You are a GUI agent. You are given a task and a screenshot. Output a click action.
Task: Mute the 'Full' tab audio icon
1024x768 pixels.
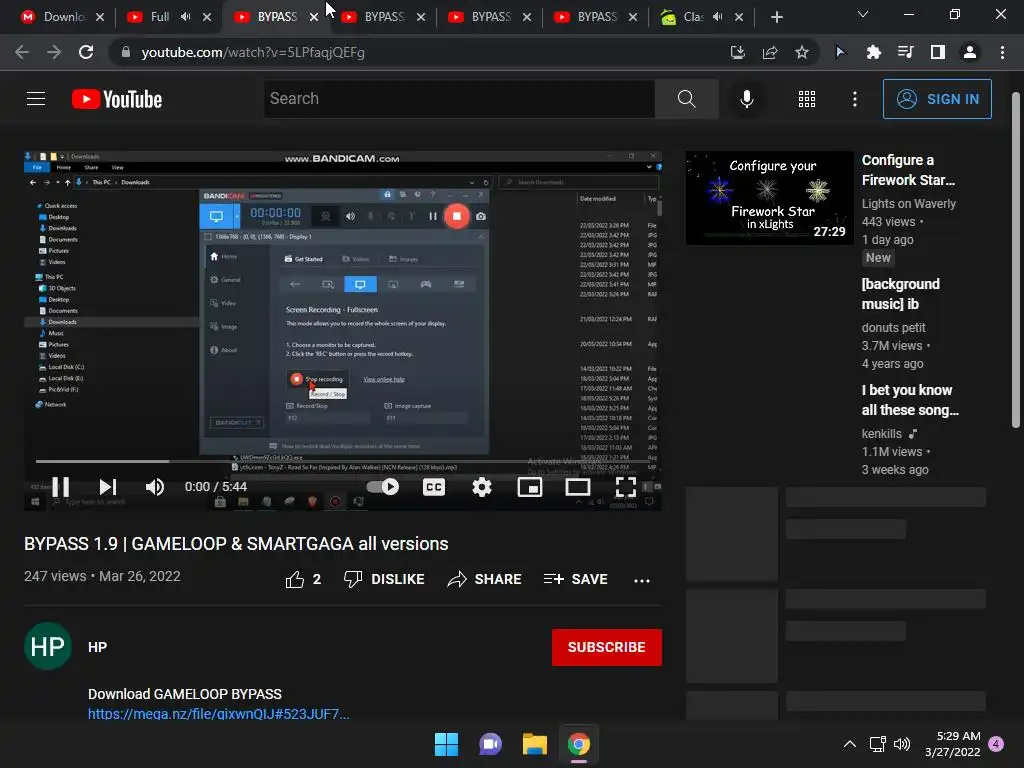point(186,17)
